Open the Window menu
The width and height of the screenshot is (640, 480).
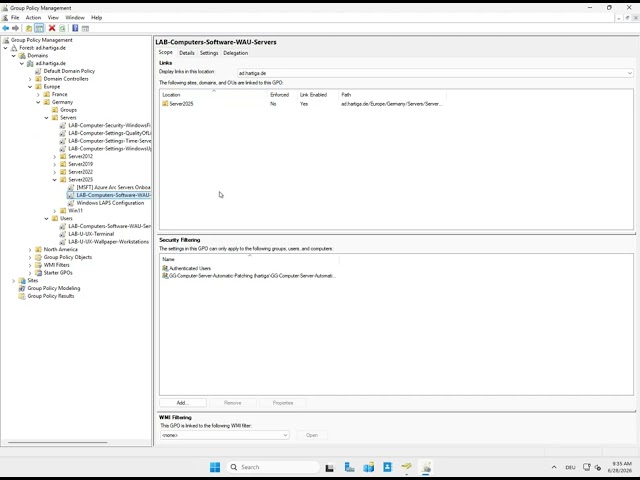pos(75,18)
